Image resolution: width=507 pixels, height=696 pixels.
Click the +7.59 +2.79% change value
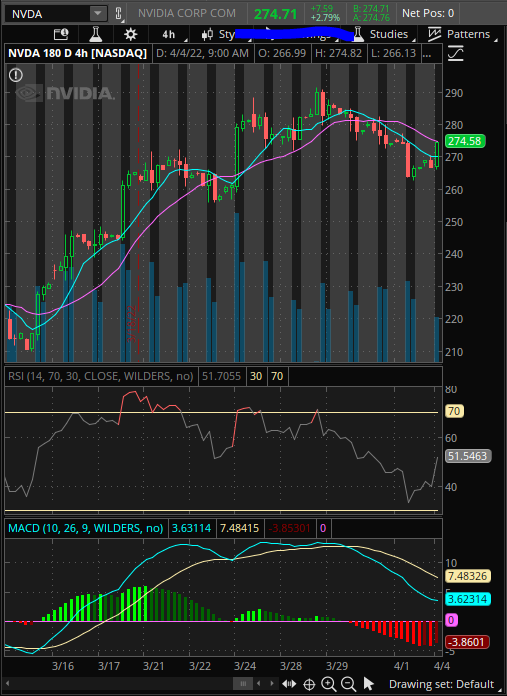[x=325, y=13]
